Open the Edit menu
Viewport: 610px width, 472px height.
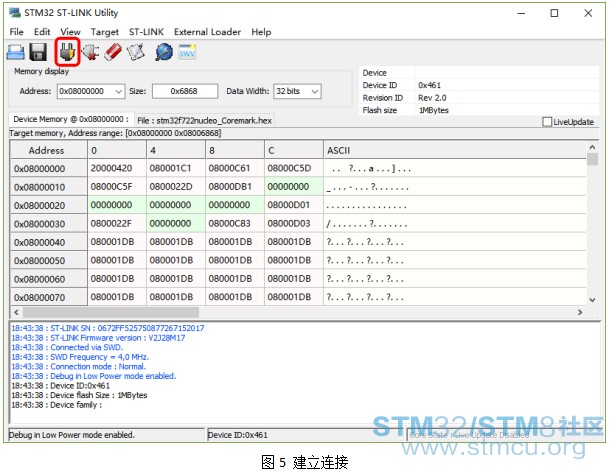[x=42, y=32]
